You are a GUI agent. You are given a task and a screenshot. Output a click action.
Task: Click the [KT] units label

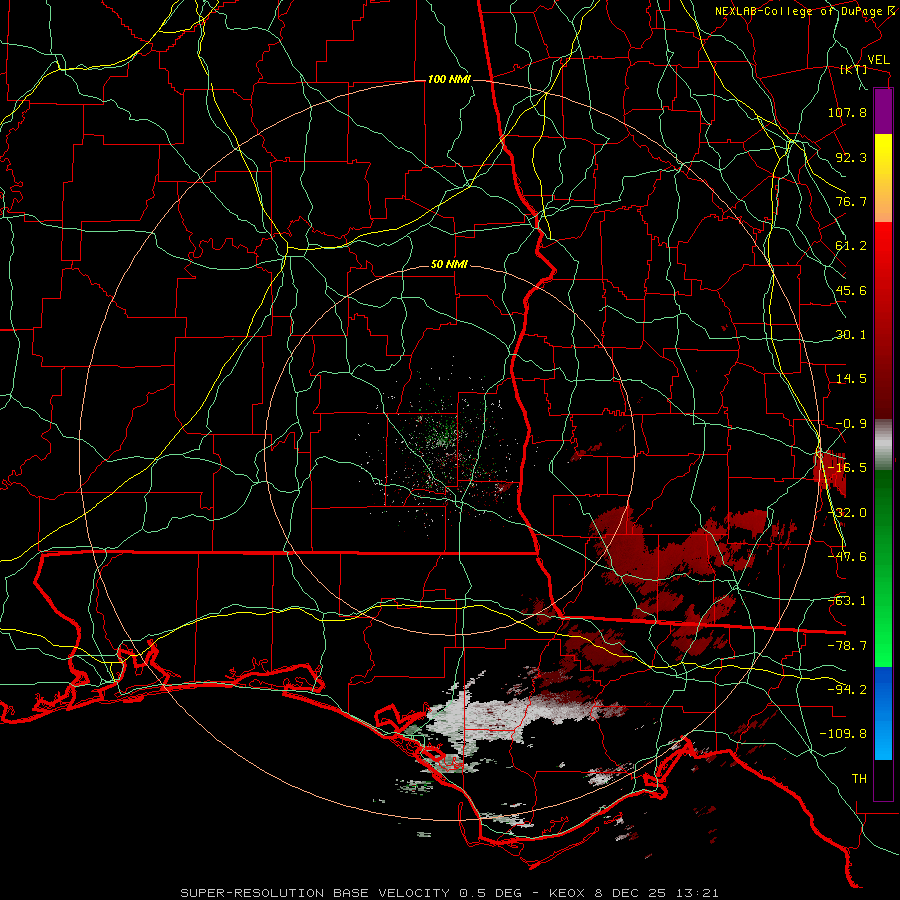click(854, 69)
